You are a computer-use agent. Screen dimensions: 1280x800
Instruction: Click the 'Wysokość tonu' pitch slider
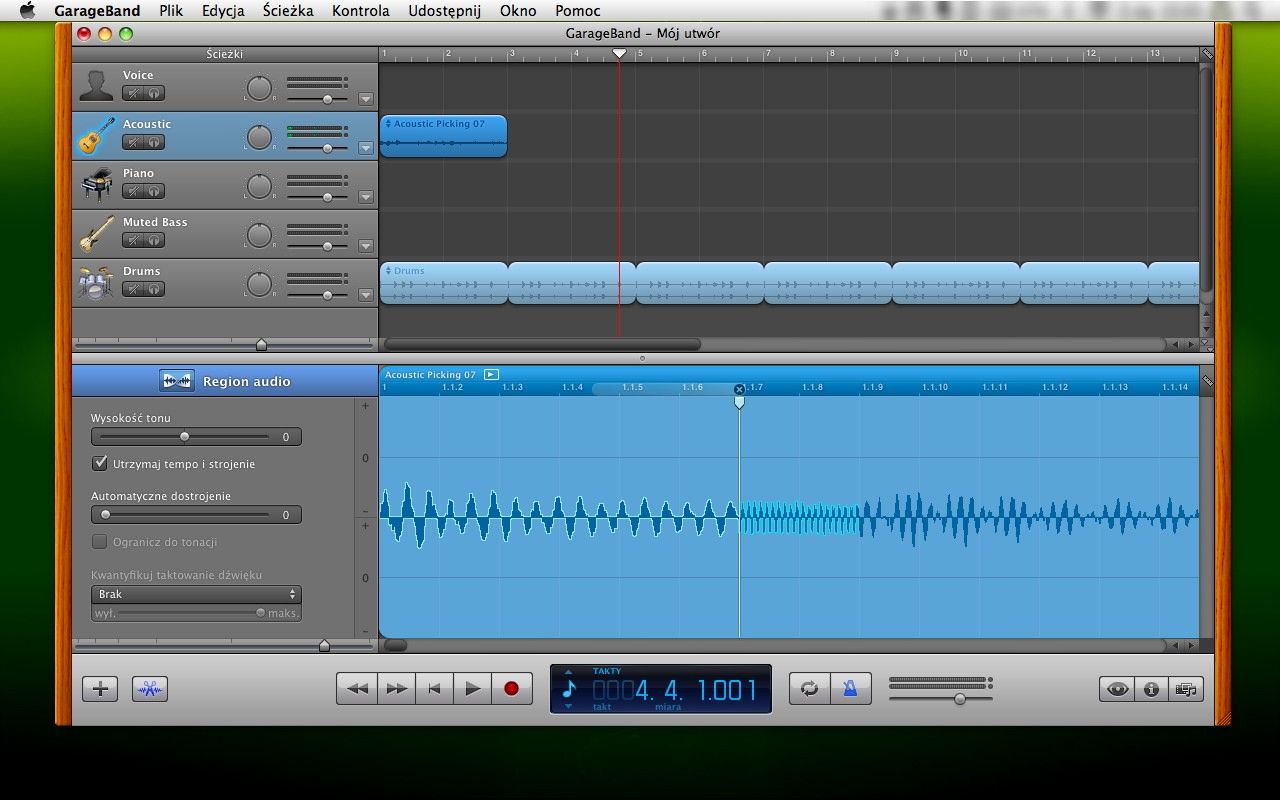[x=185, y=437]
